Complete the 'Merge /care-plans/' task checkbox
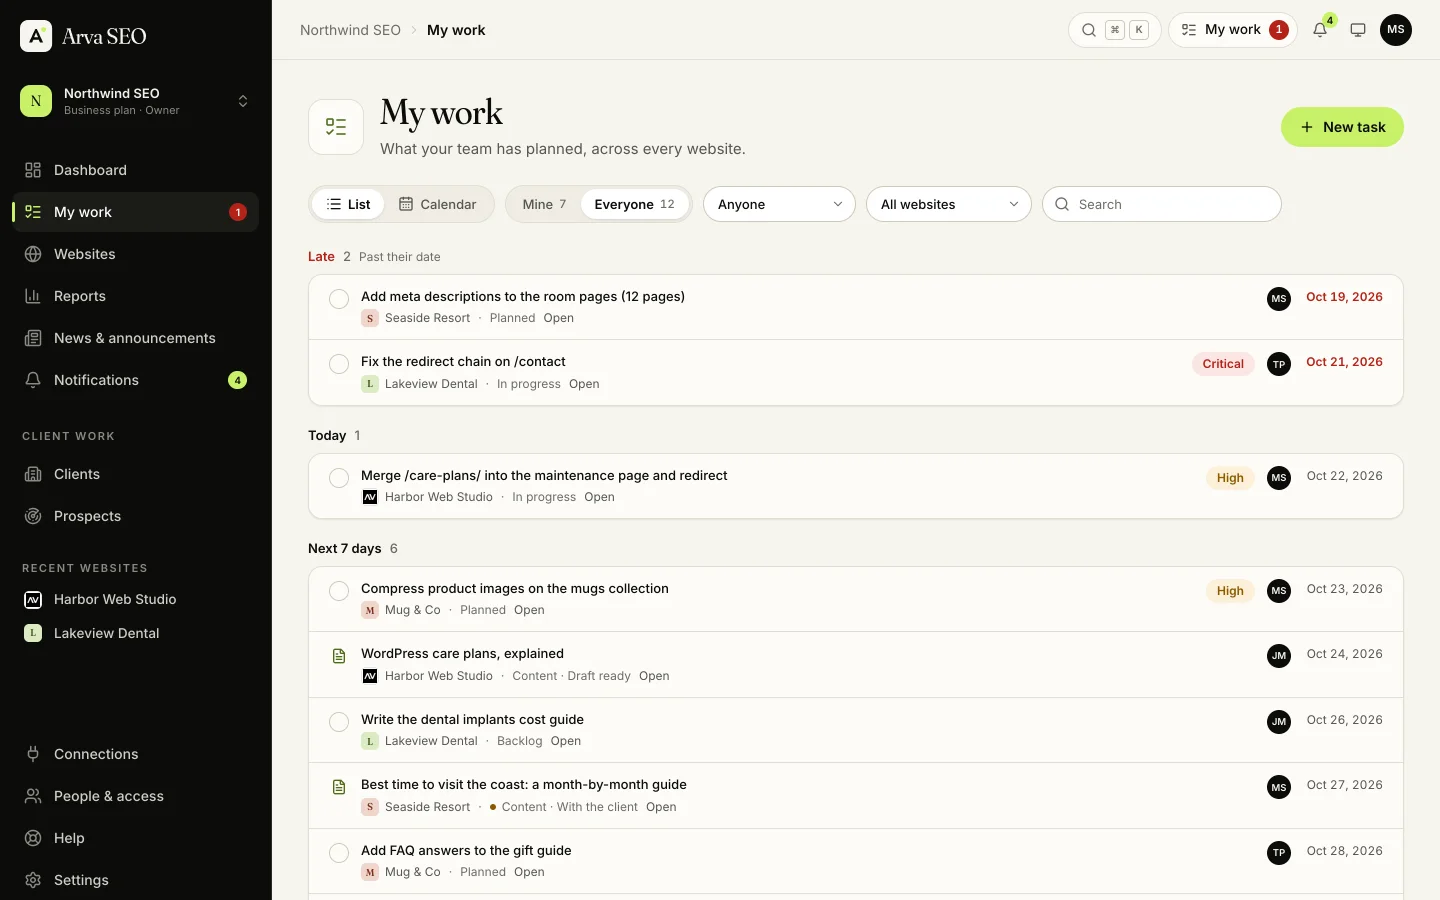This screenshot has width=1440, height=900. [339, 478]
